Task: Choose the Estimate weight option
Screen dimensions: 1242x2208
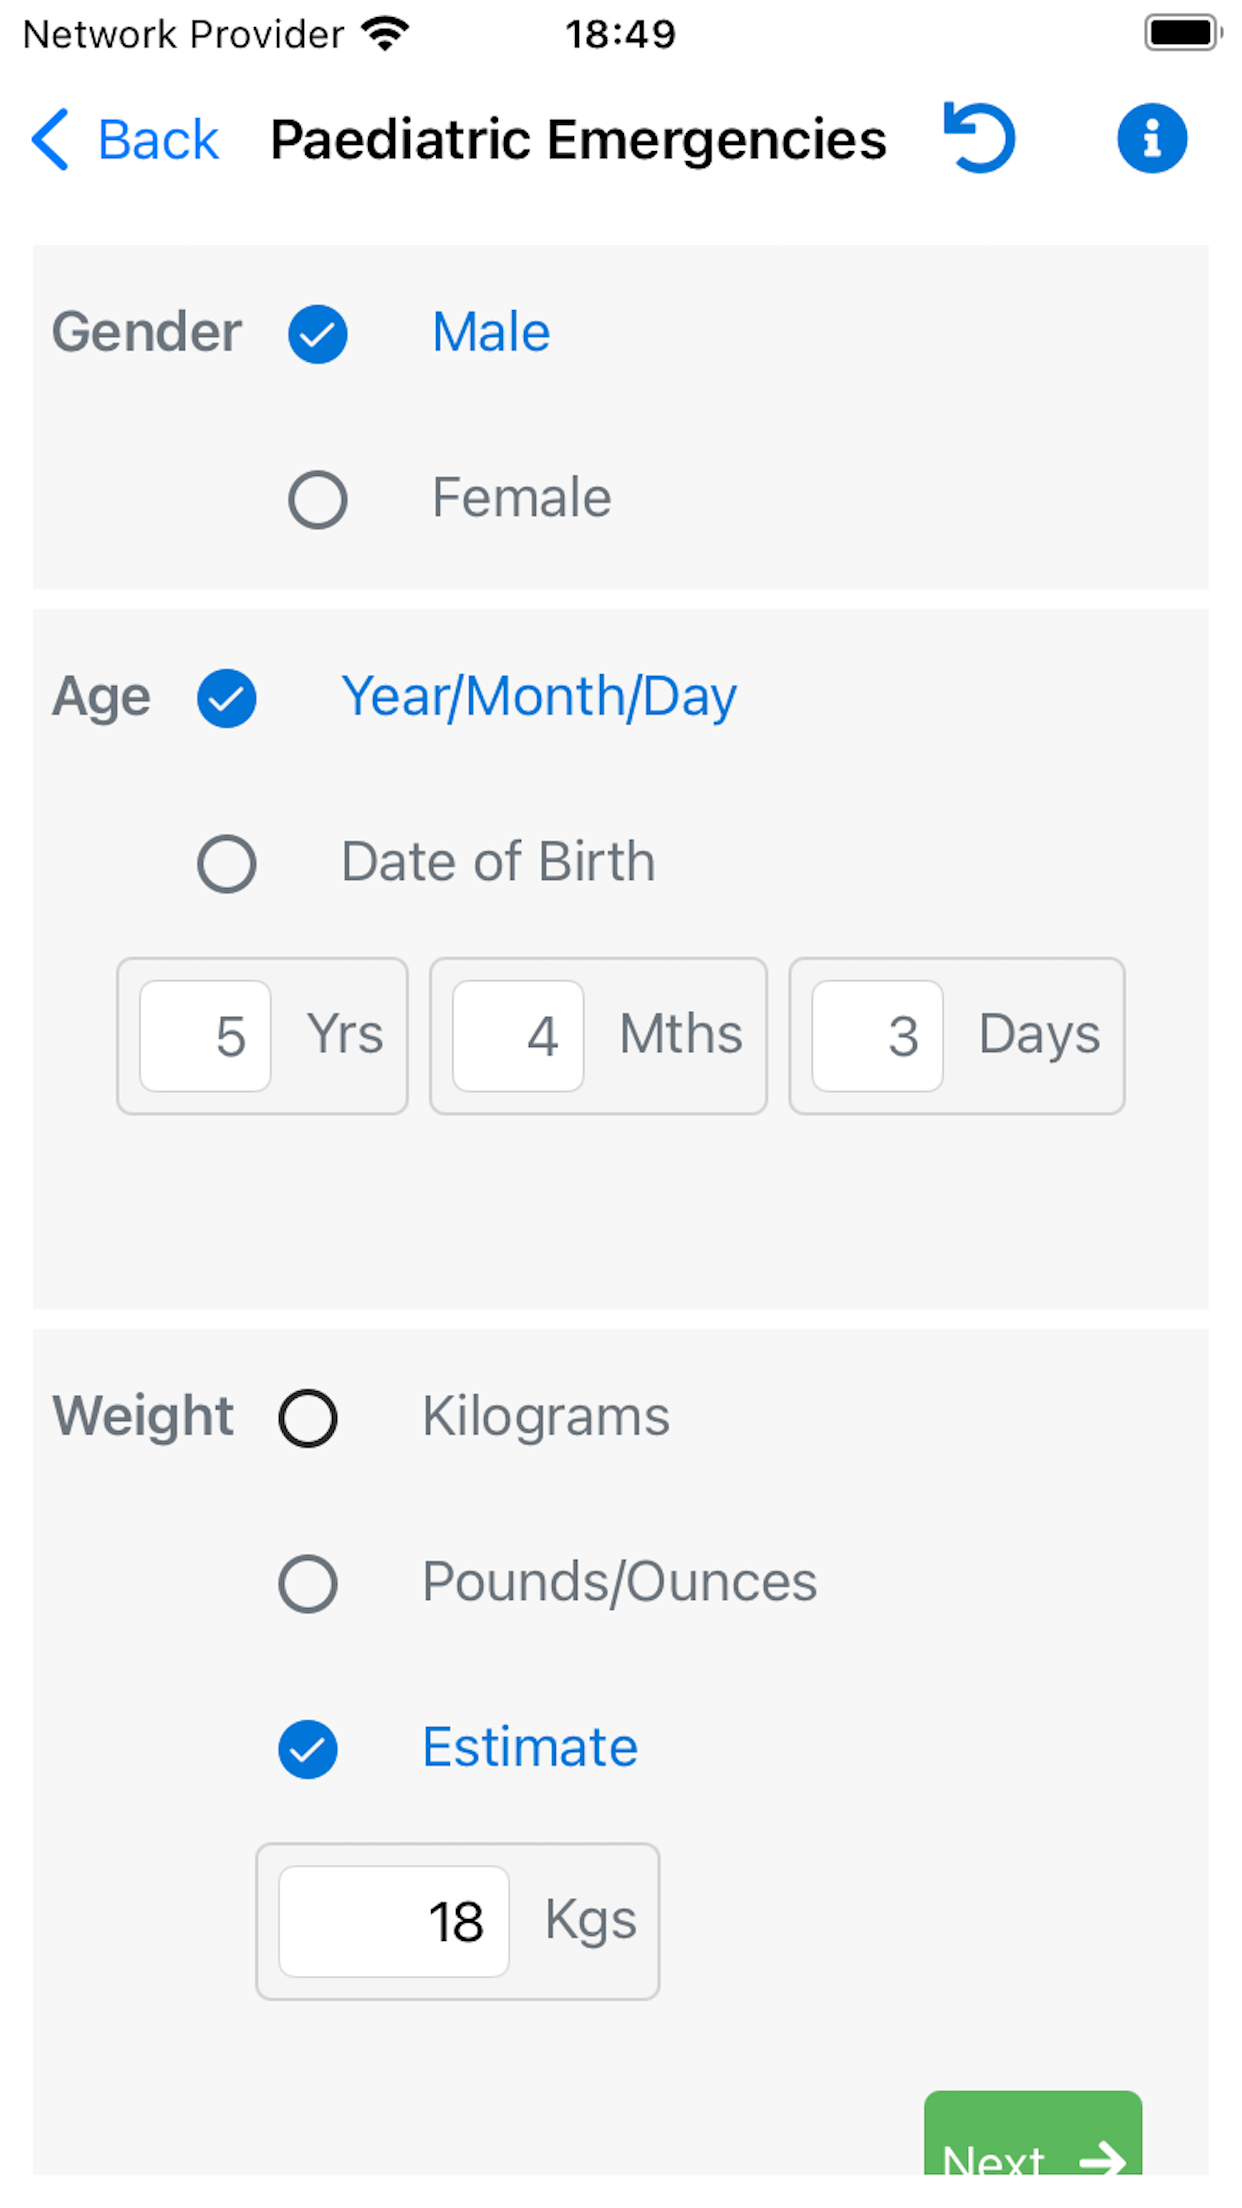Action: [308, 1749]
